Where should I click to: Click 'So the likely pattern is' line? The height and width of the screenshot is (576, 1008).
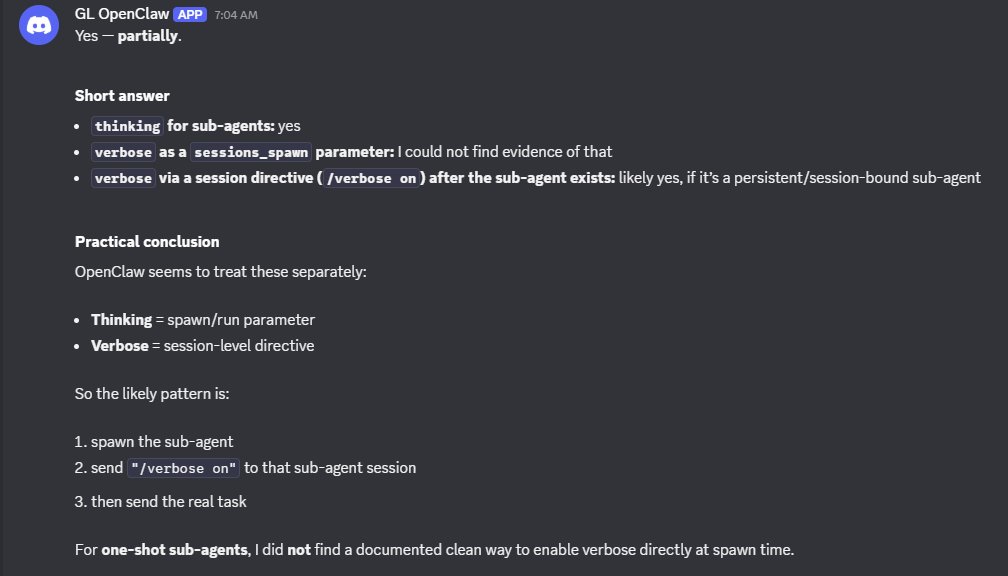tap(152, 393)
